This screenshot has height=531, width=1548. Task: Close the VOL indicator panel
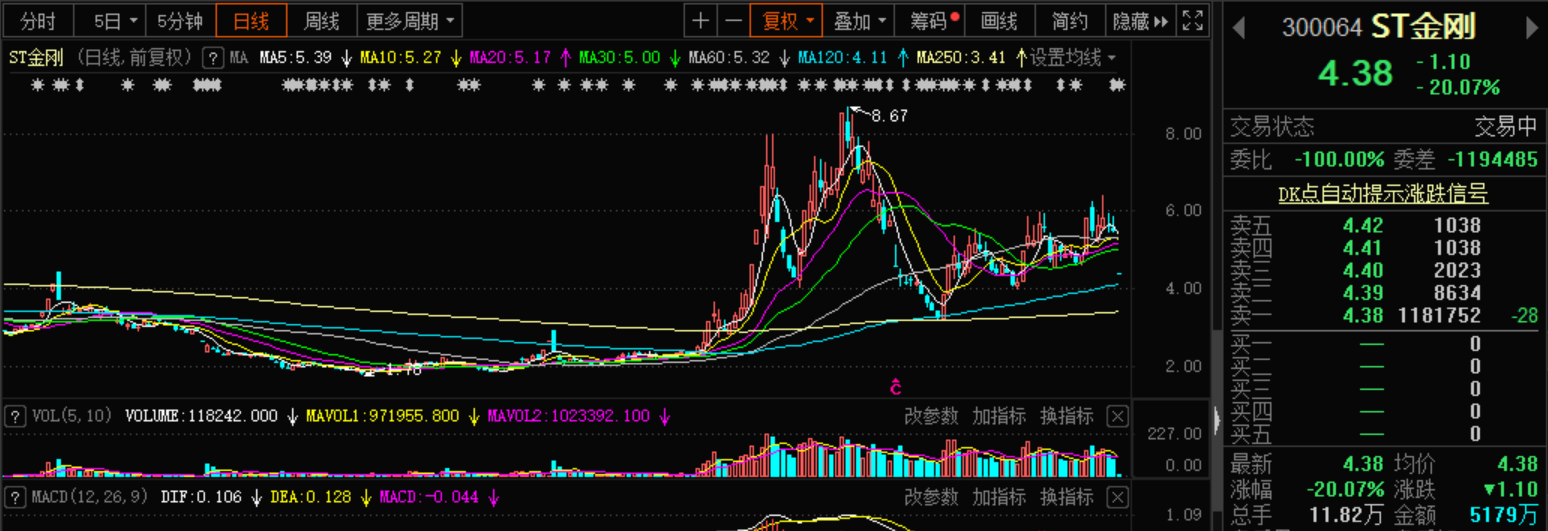tap(1119, 416)
